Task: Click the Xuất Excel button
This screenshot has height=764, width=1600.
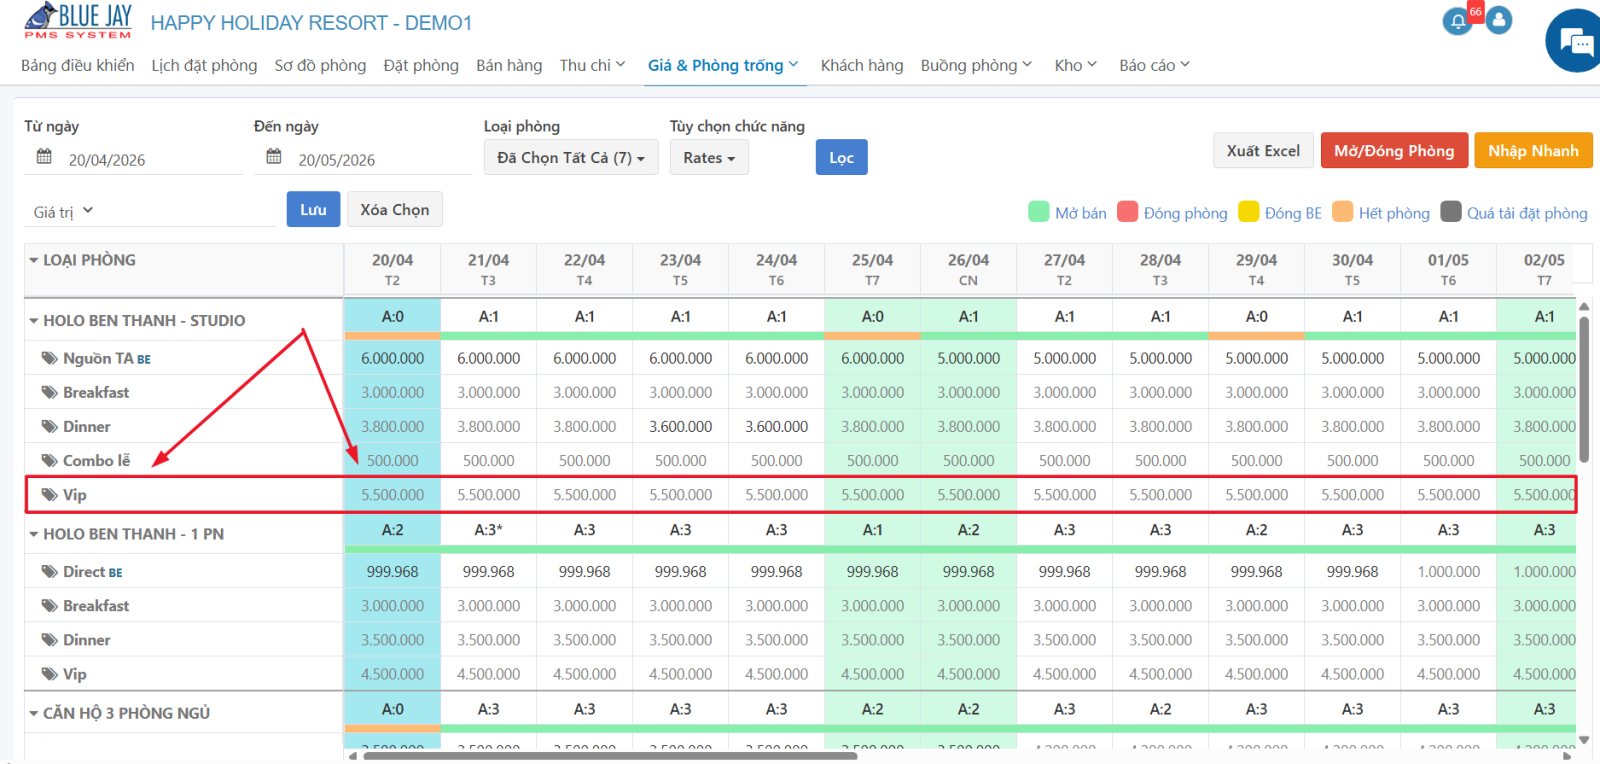Action: [1263, 151]
